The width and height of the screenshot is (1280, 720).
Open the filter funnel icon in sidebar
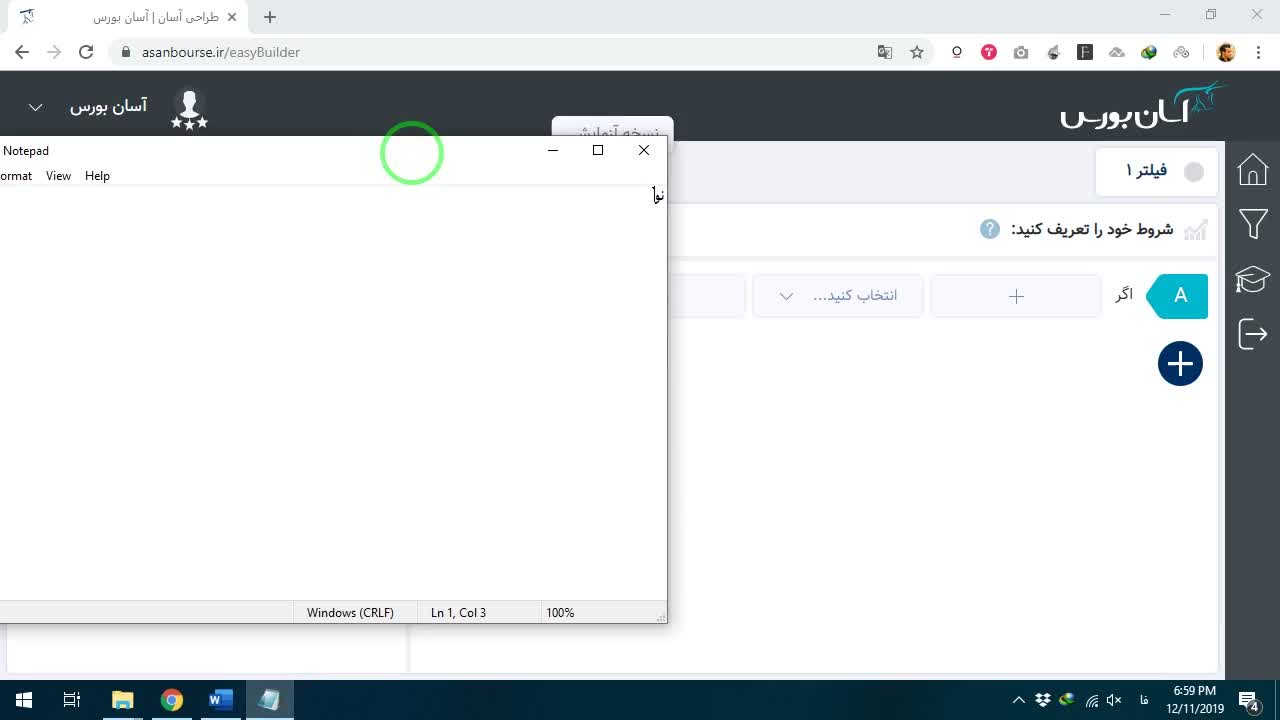pyautogui.click(x=1253, y=224)
